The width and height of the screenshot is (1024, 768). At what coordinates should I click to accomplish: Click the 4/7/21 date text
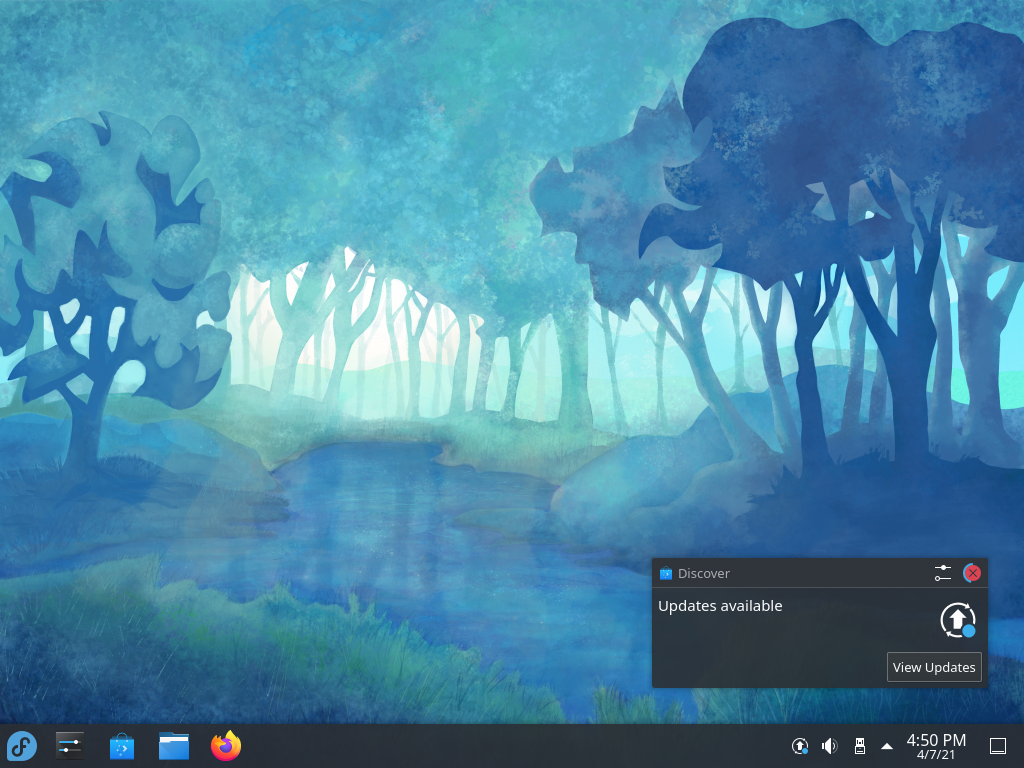(x=936, y=755)
